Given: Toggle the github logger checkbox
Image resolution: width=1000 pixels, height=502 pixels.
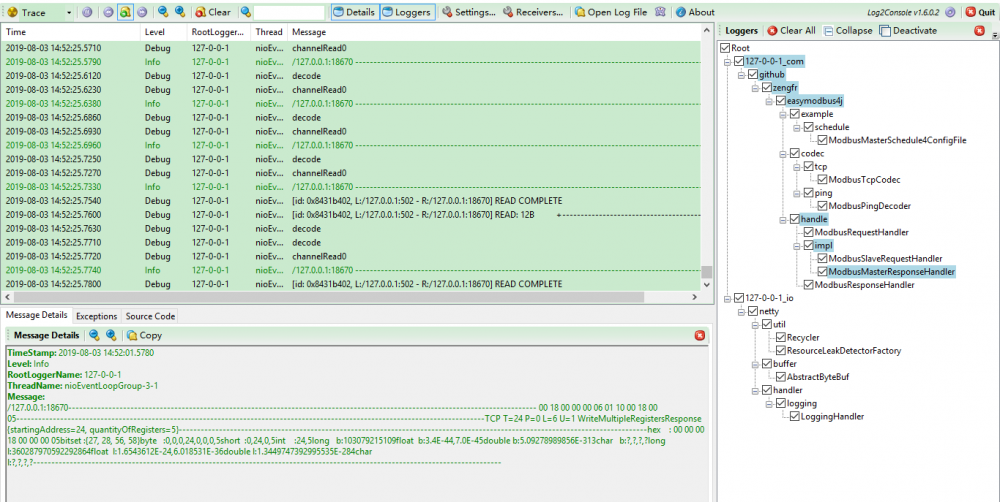Looking at the screenshot, I should (x=753, y=75).
